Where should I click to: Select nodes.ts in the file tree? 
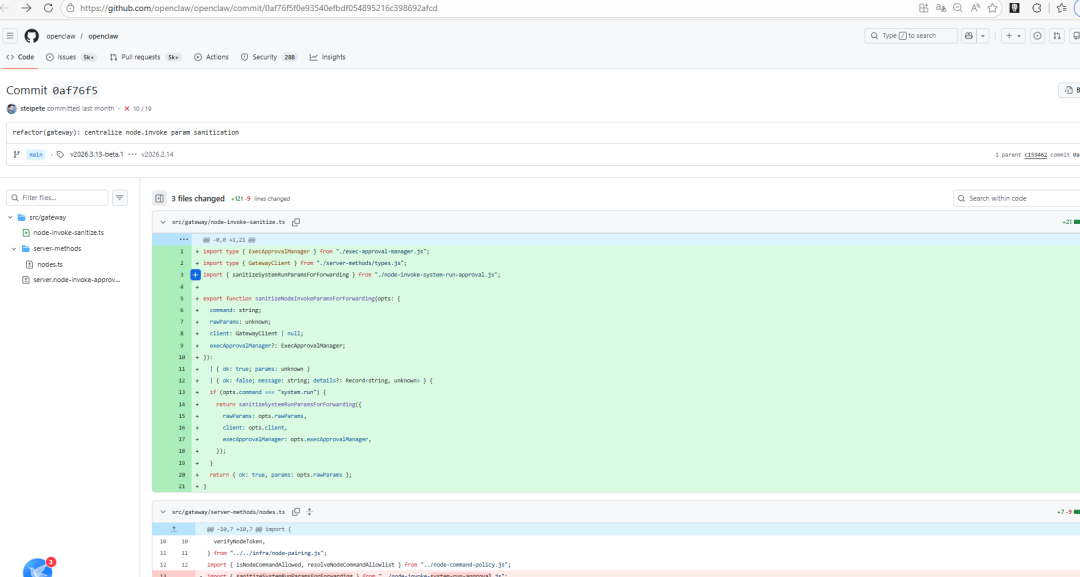pyautogui.click(x=50, y=264)
